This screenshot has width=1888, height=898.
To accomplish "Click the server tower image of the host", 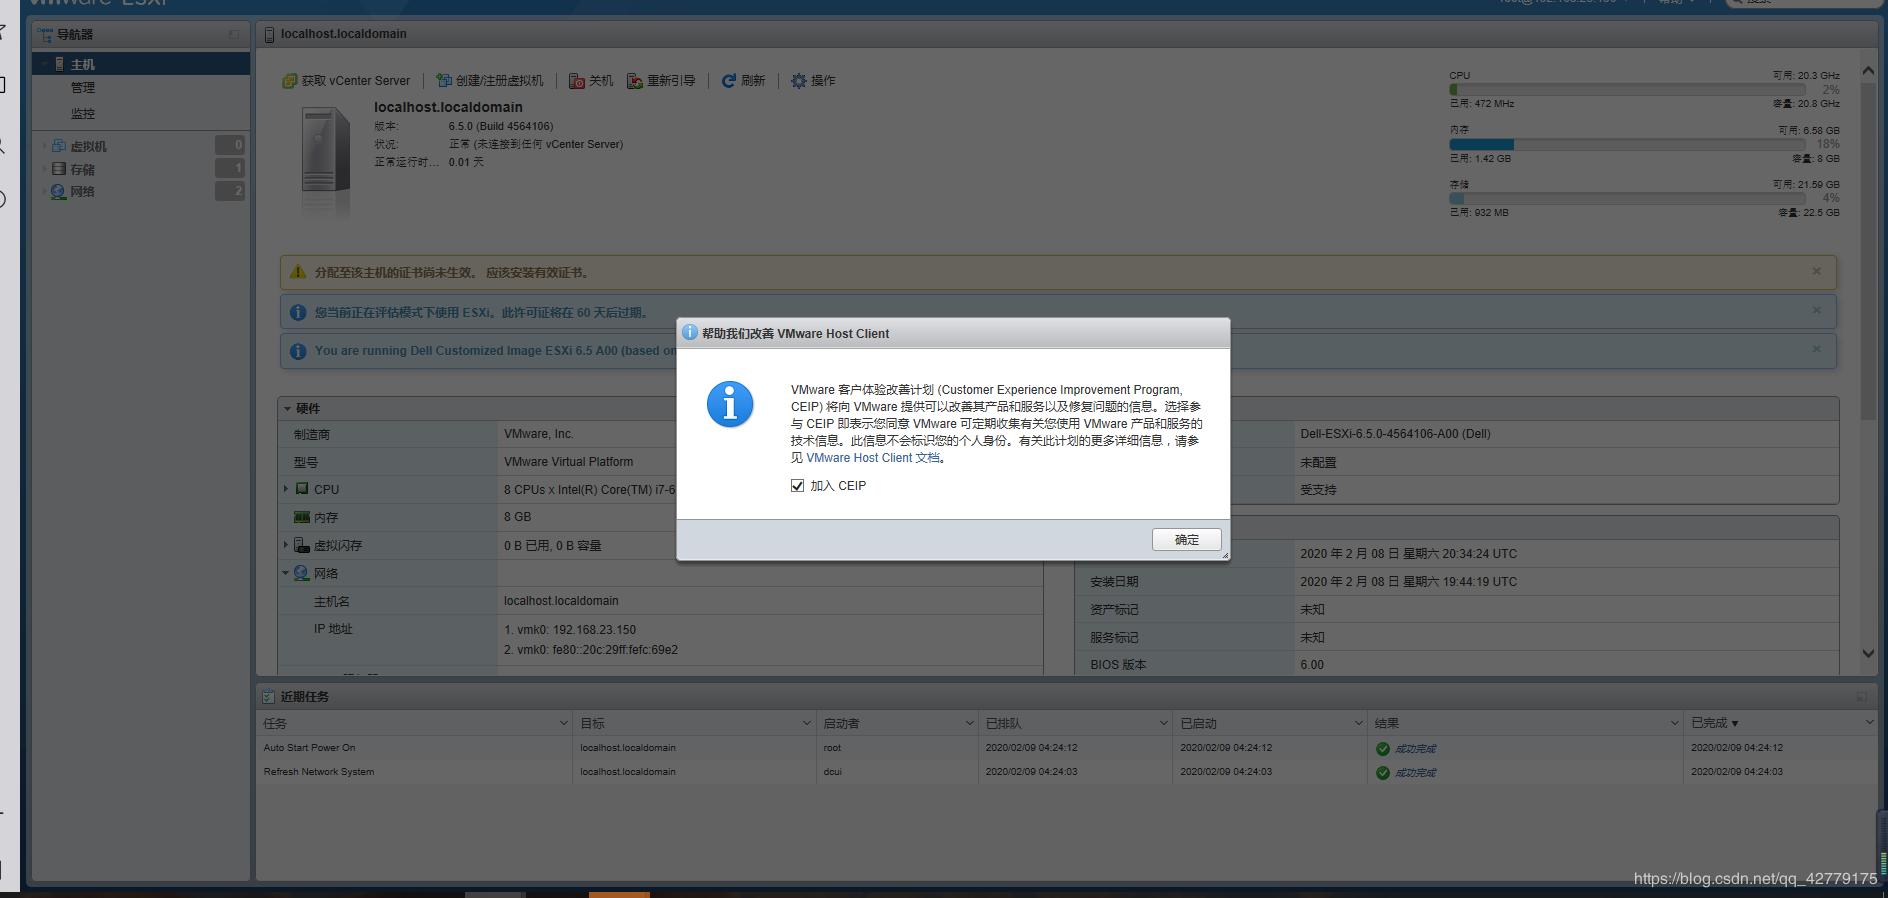I will [326, 150].
